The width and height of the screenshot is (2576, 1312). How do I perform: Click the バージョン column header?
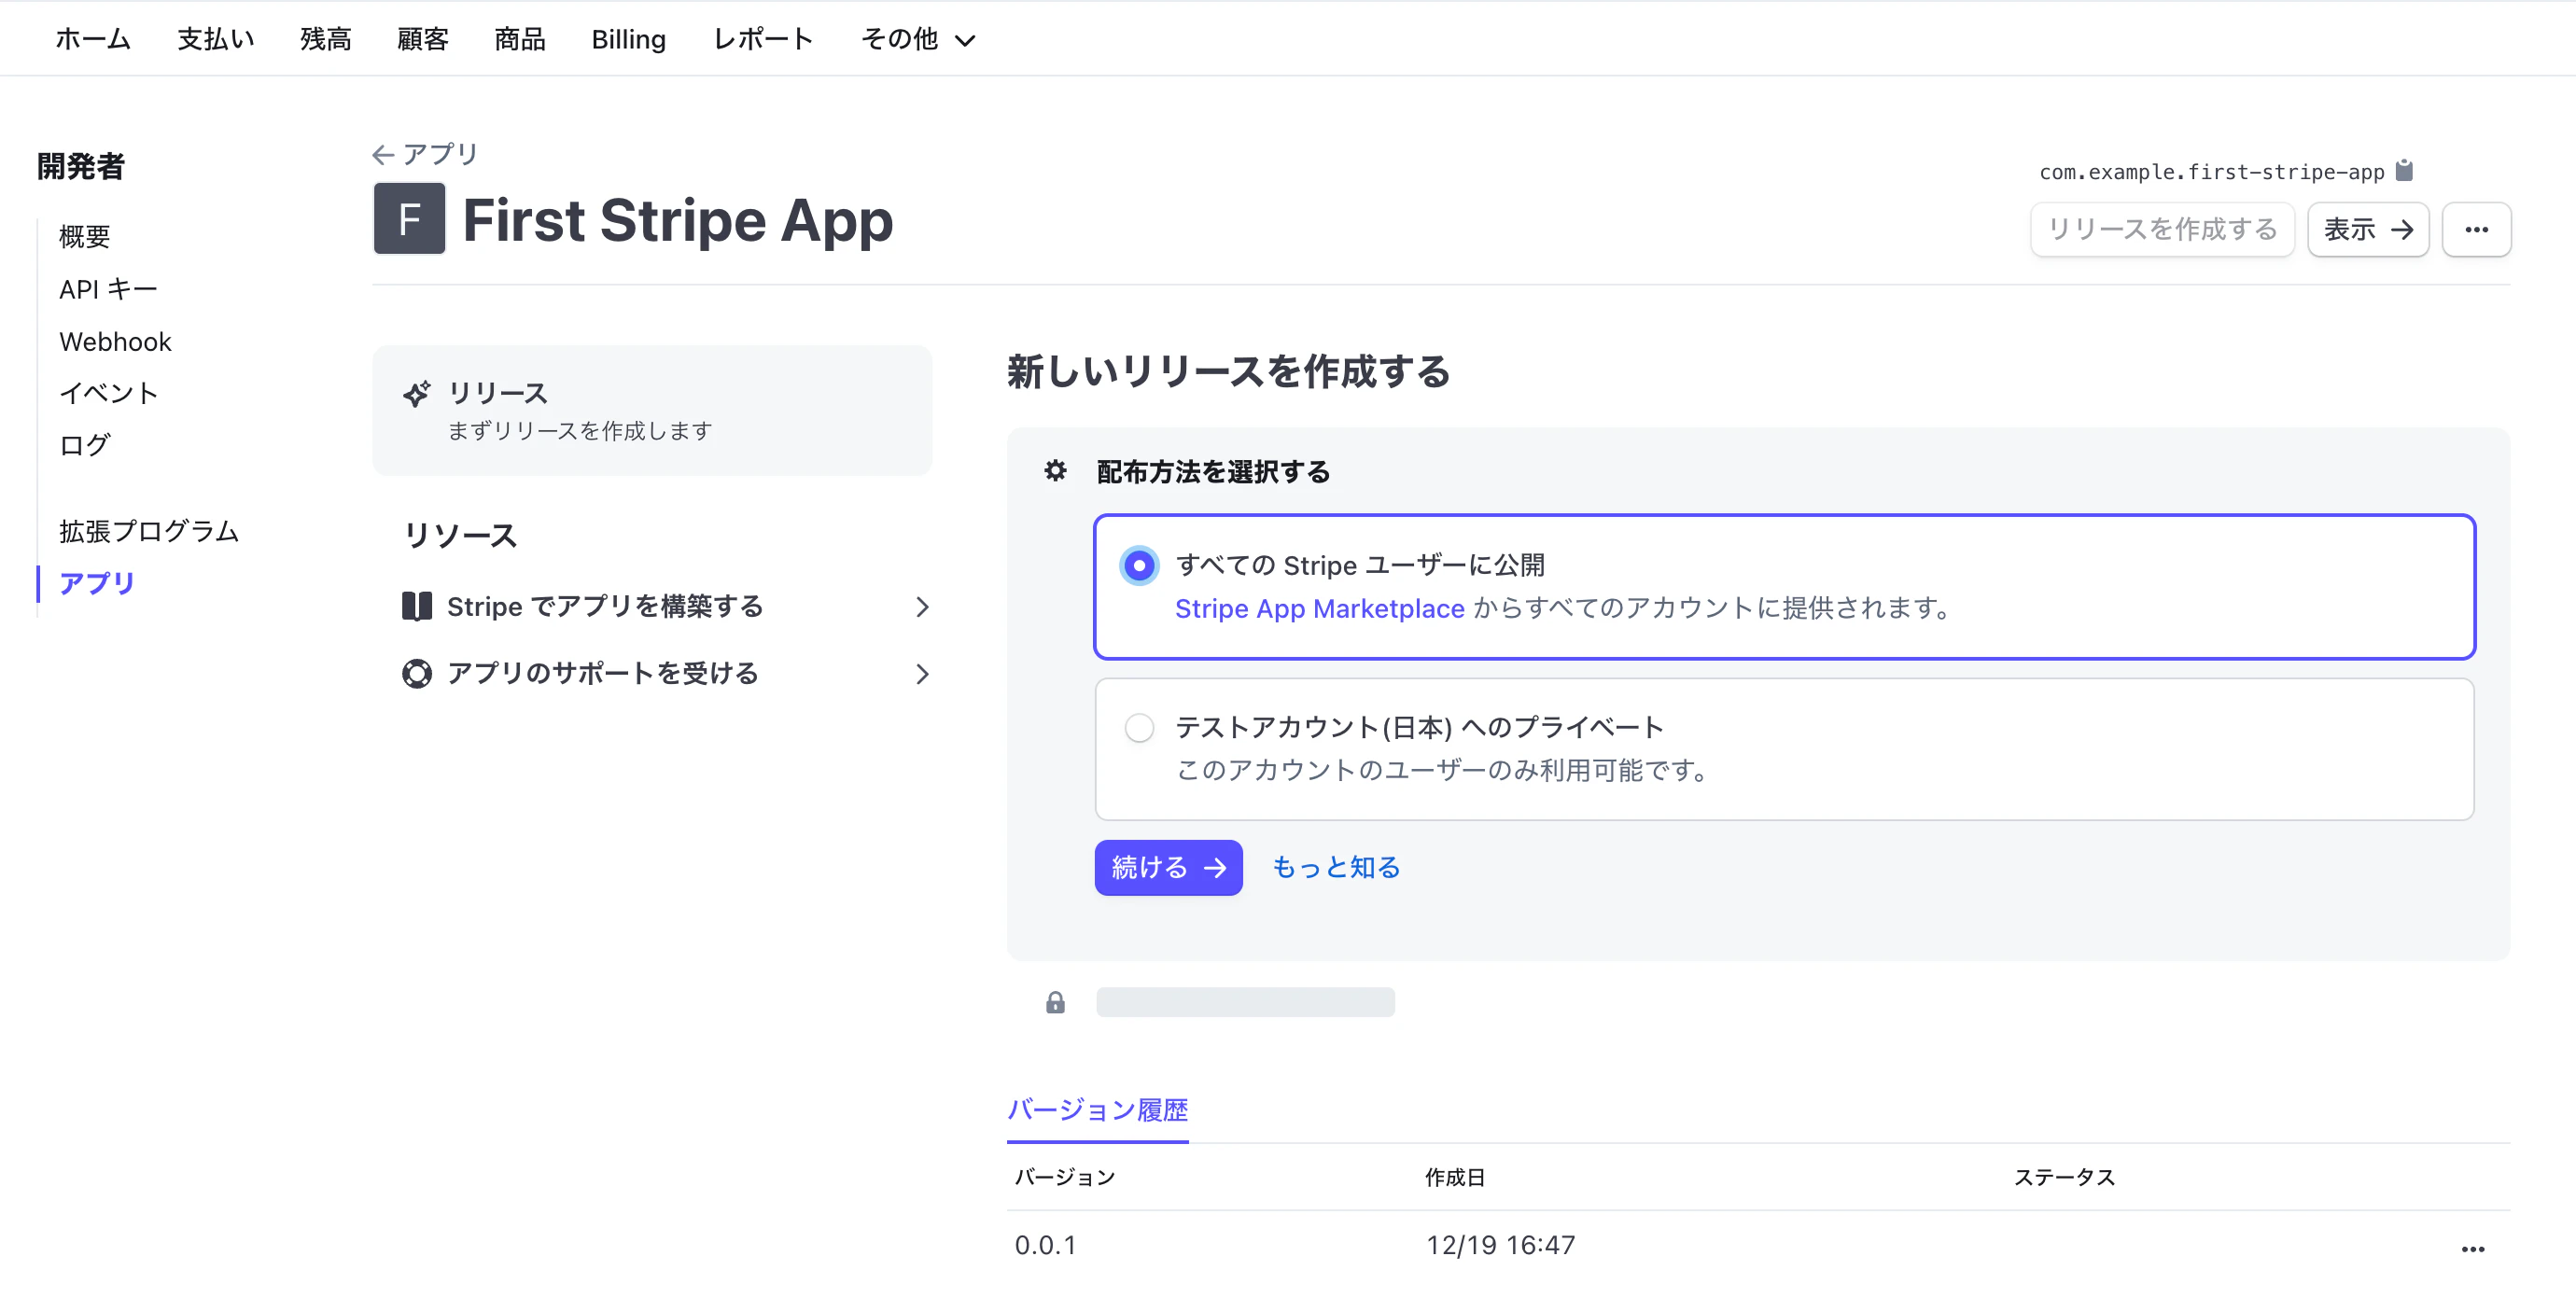tap(1065, 1177)
